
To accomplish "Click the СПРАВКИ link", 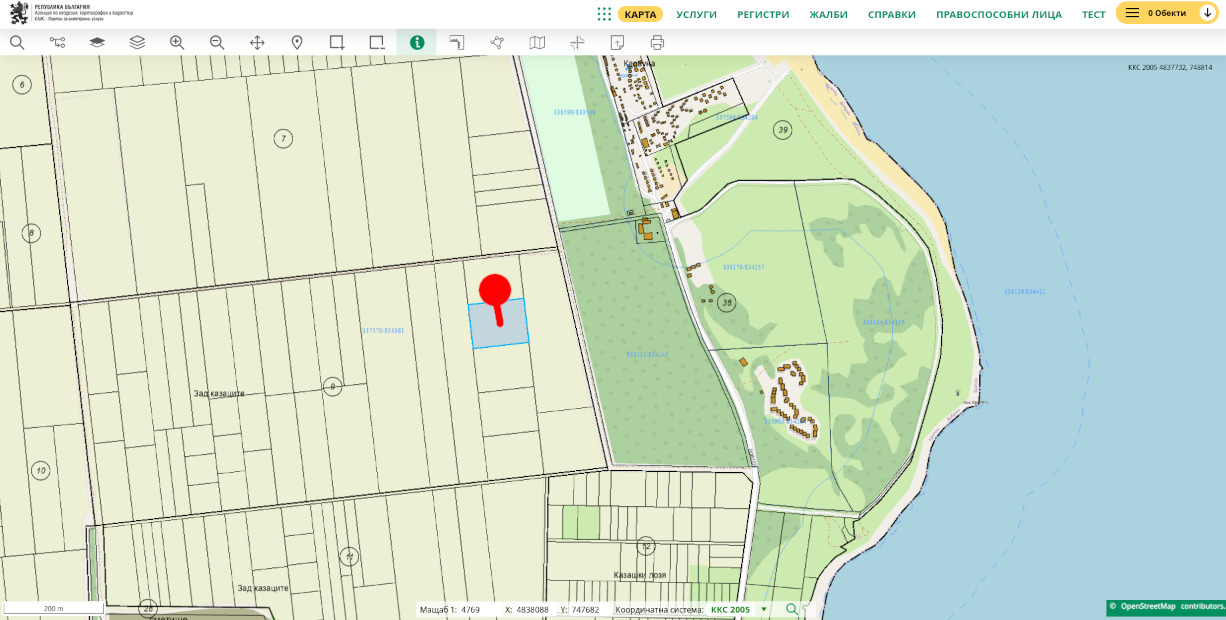I will (x=891, y=14).
